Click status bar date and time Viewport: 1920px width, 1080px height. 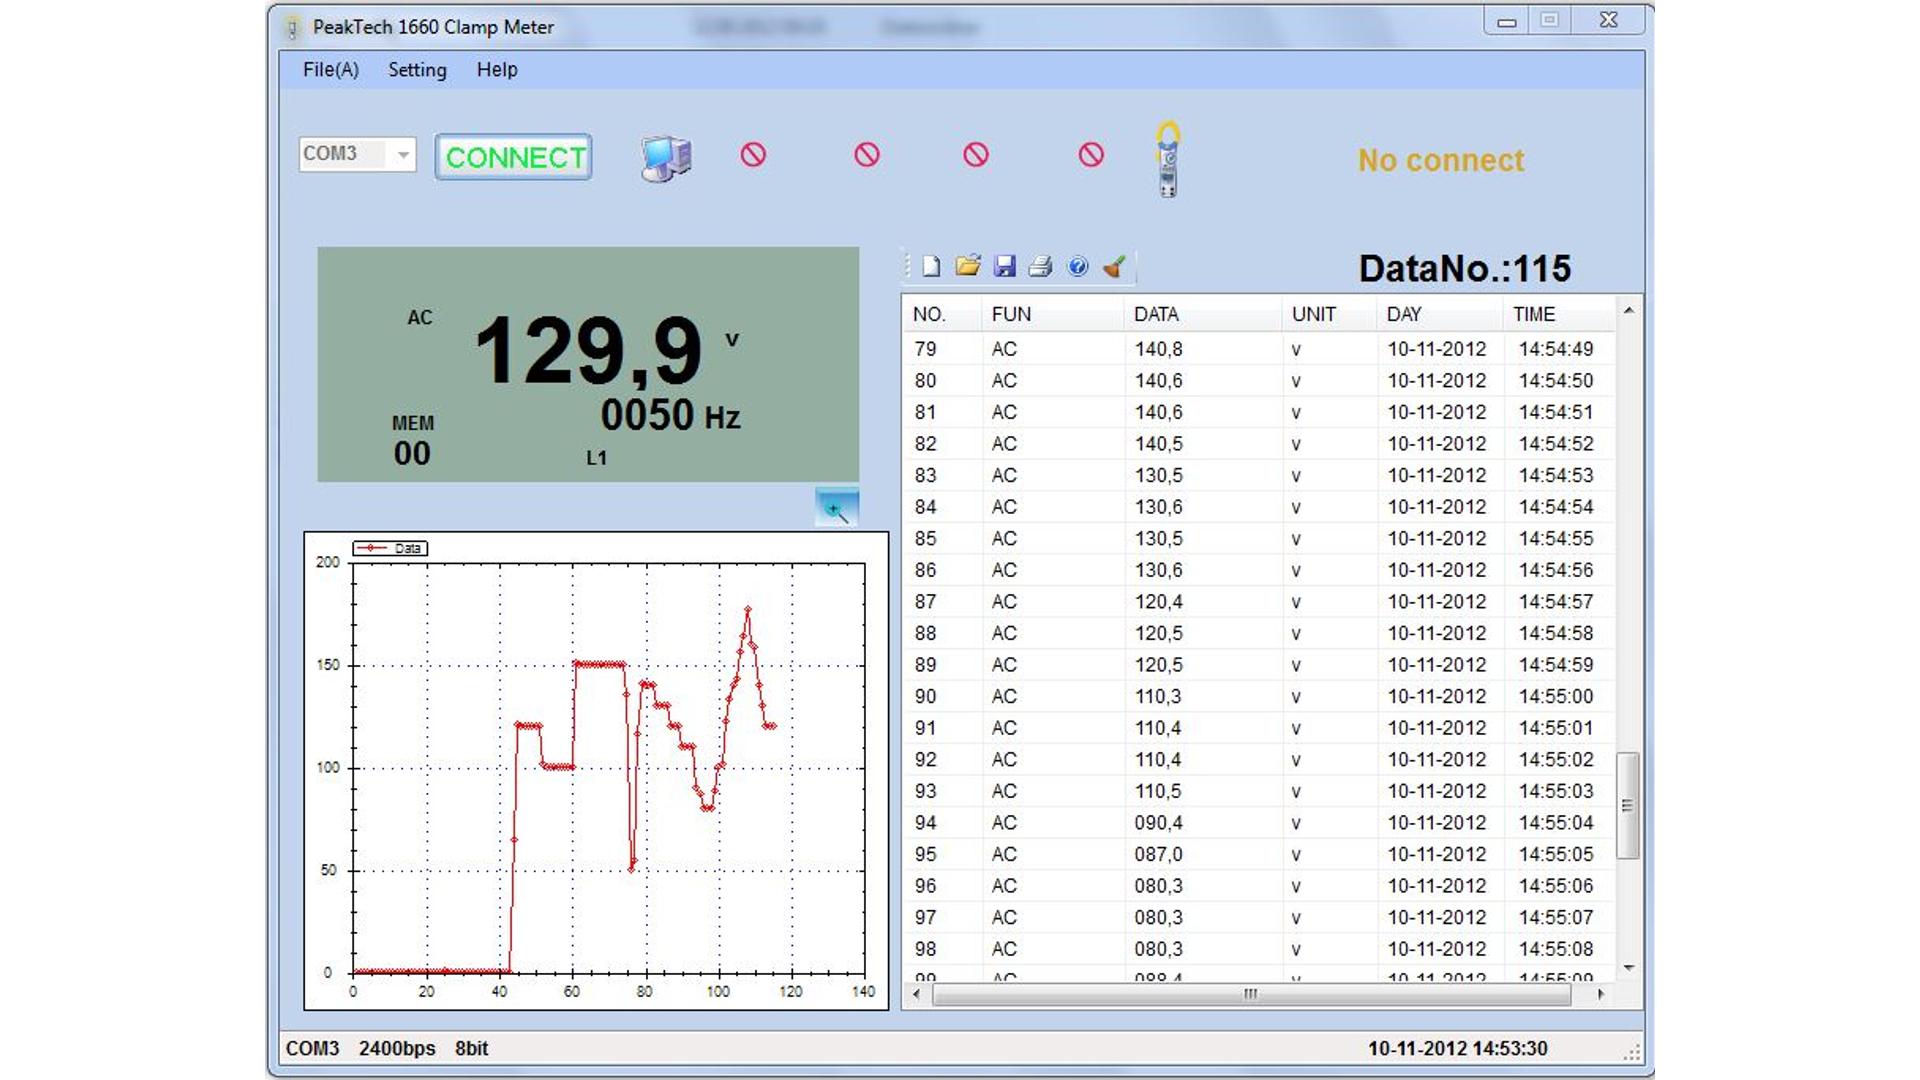[x=1458, y=1048]
